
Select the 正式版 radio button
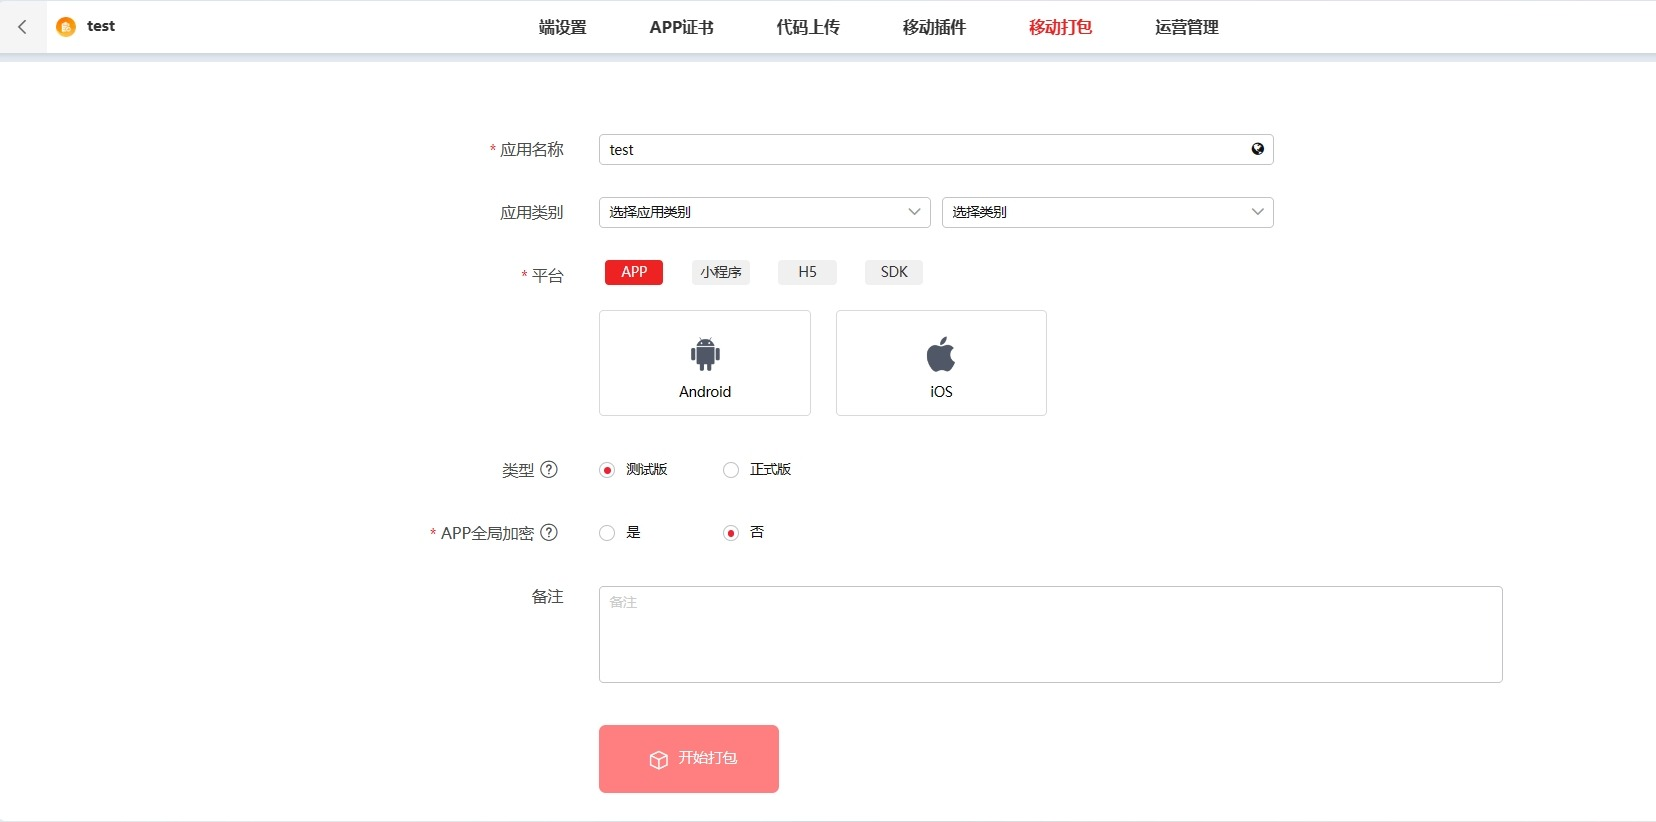click(731, 470)
